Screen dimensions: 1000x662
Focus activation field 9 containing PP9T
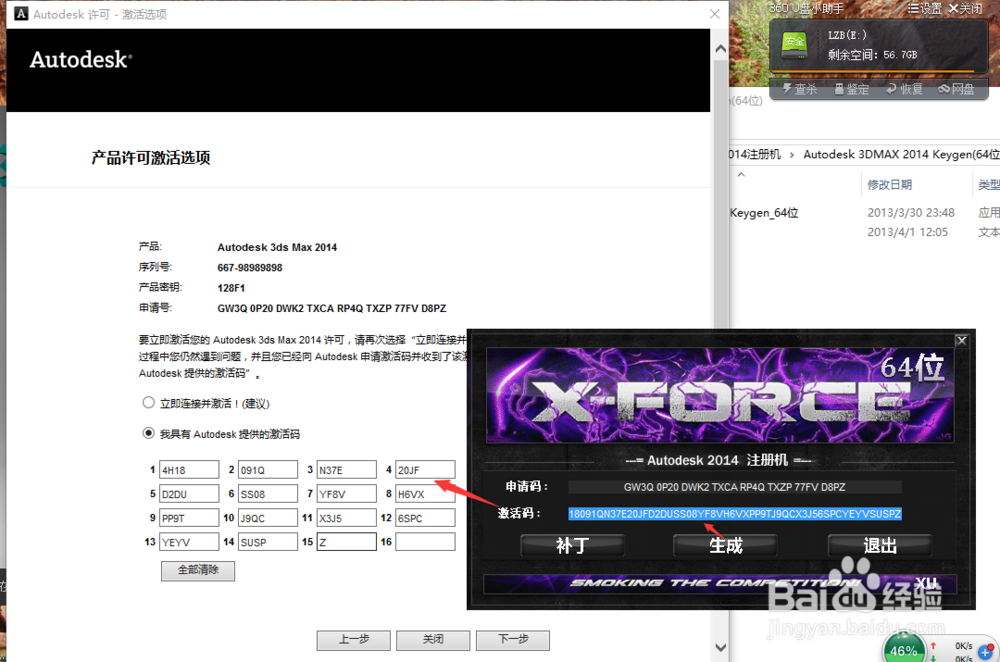(x=189, y=518)
